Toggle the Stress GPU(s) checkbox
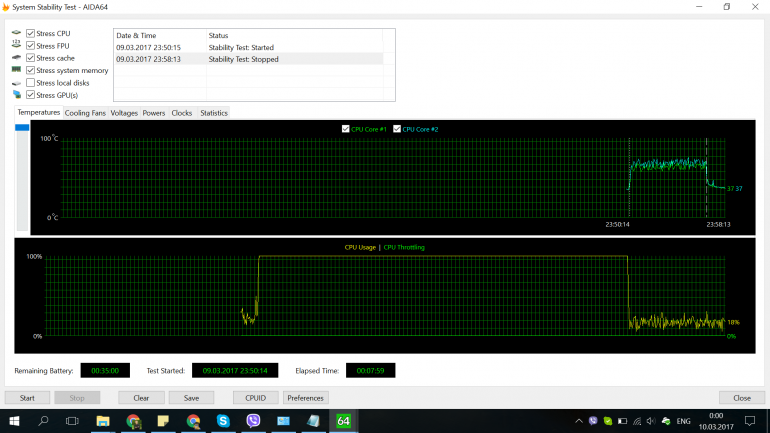 tap(30, 95)
